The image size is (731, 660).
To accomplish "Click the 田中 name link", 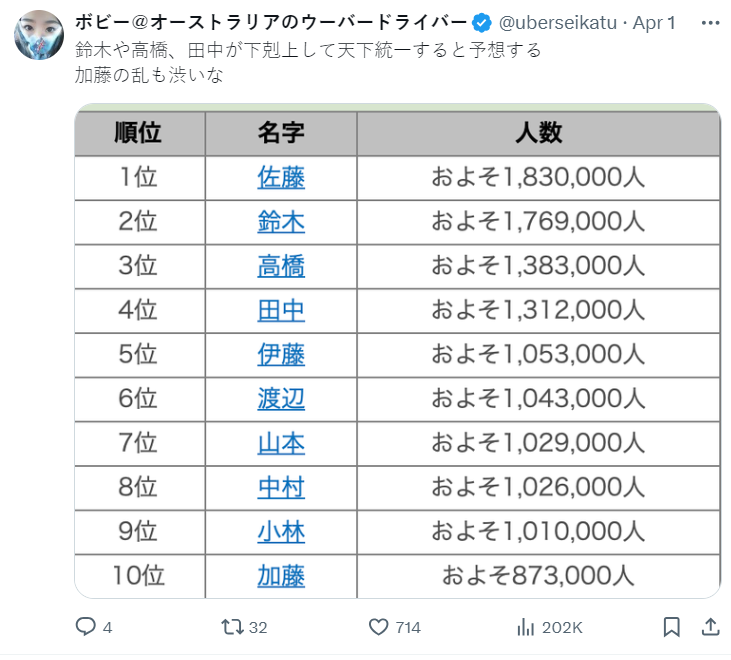I will click(x=281, y=310).
